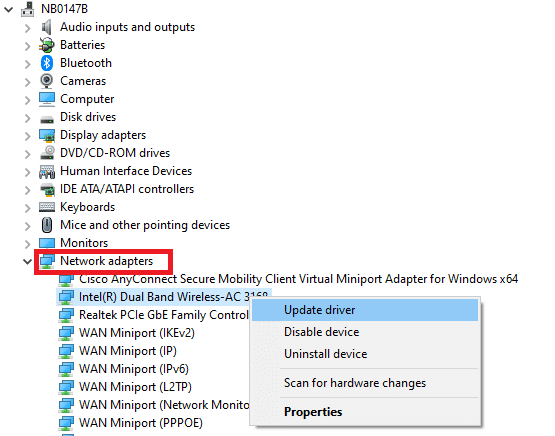Image resolution: width=555 pixels, height=436 pixels.
Task: Select the Keyboards icon
Action: click(x=47, y=207)
